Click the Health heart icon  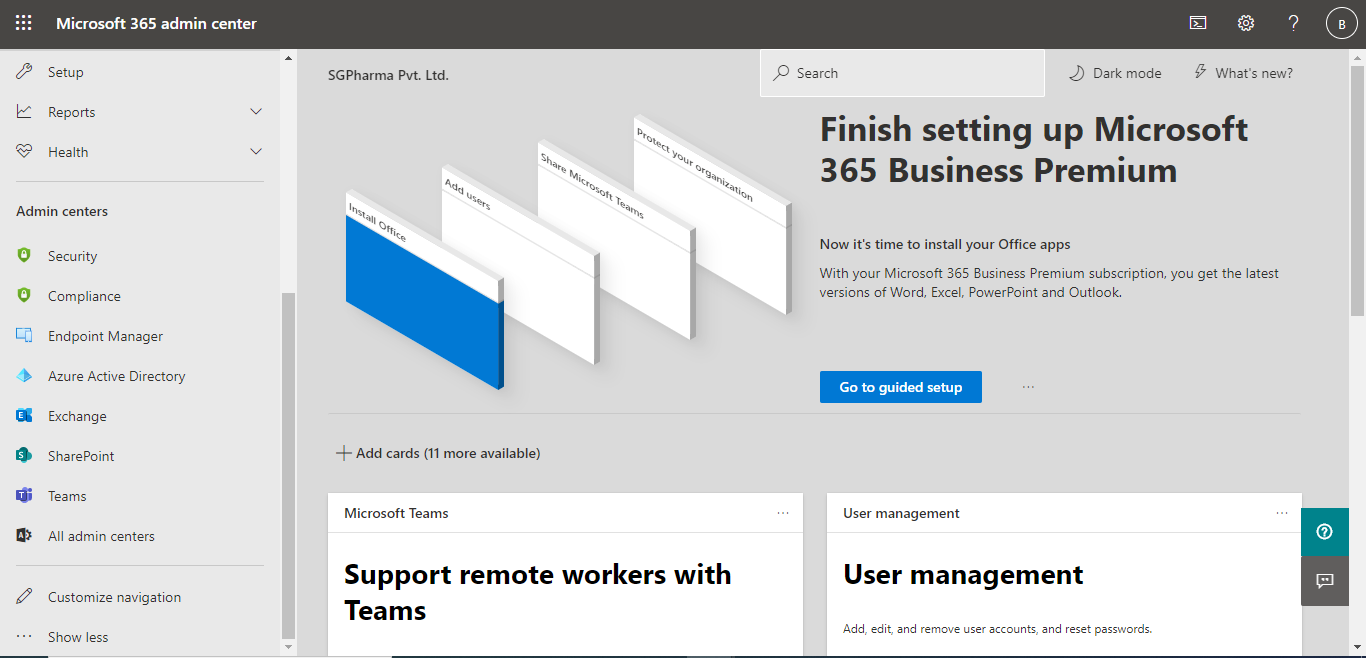point(25,152)
